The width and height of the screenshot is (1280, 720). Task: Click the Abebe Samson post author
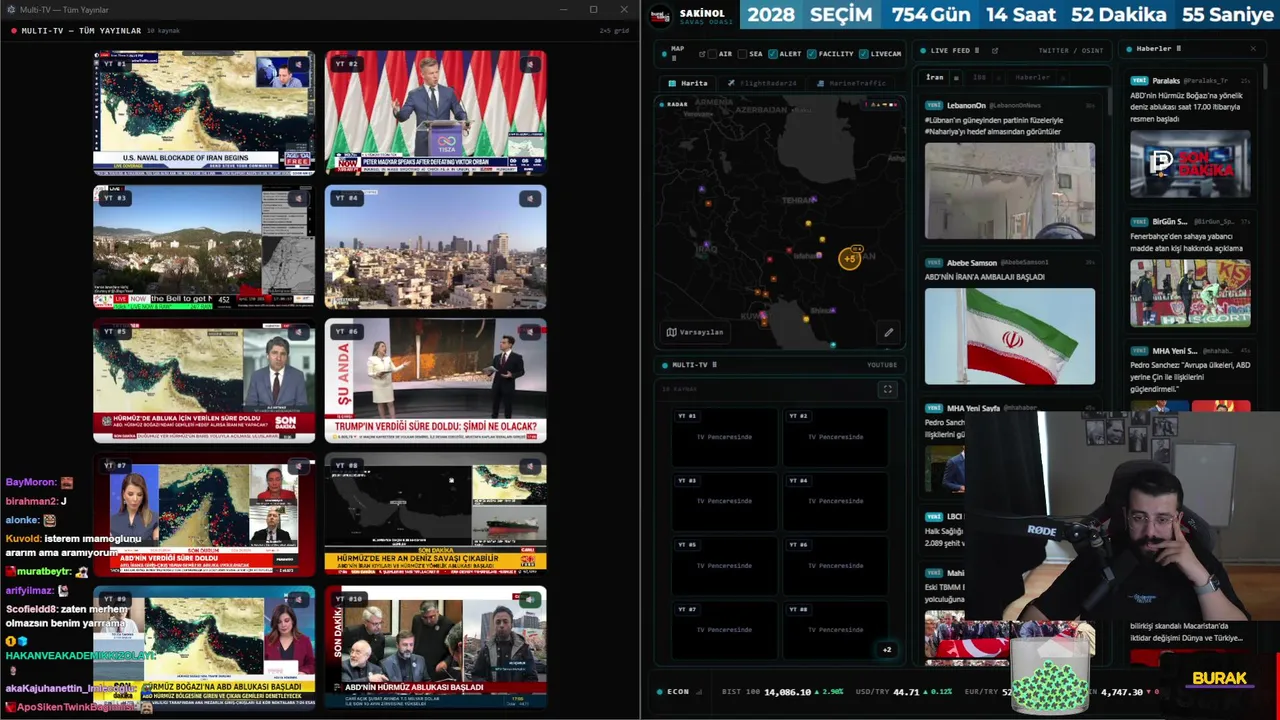click(x=972, y=262)
